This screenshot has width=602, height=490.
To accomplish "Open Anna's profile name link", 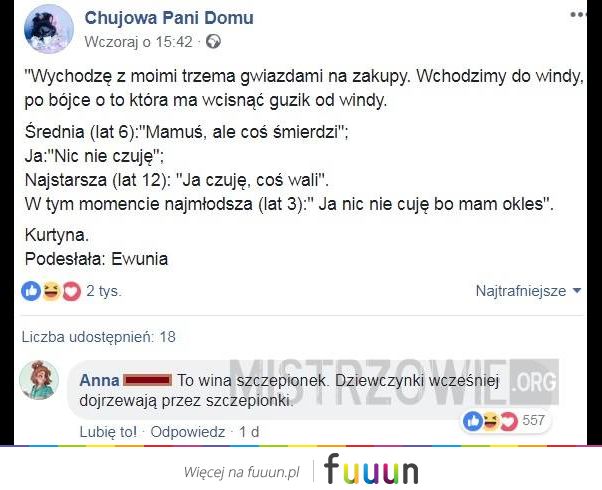I will (99, 380).
